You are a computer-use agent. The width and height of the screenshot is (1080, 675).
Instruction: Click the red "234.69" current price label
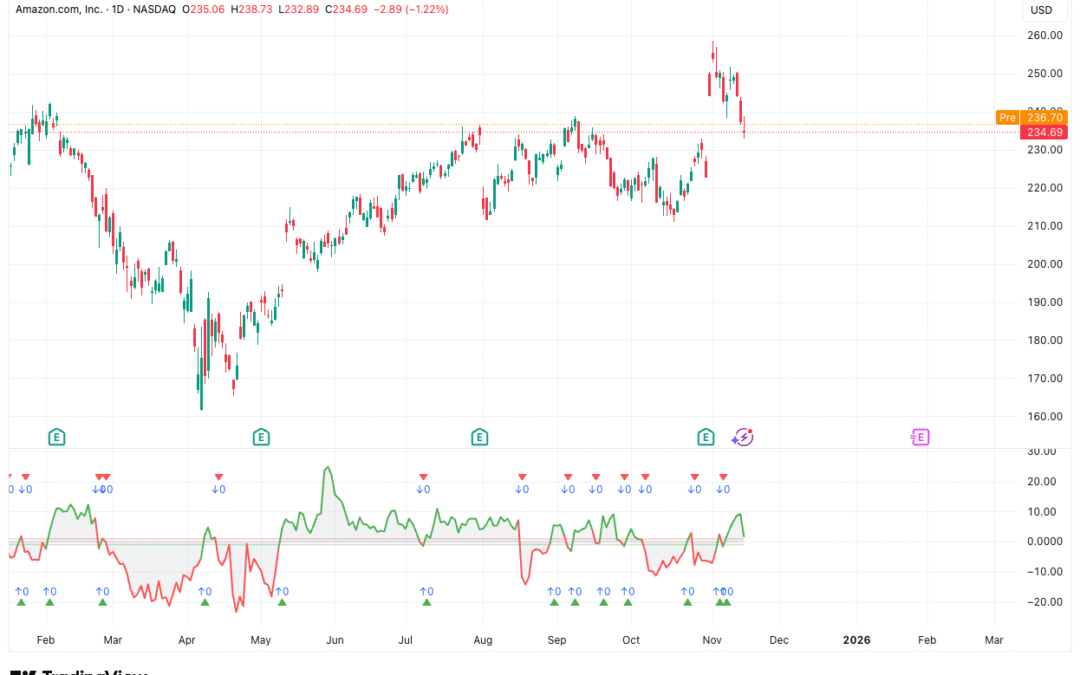point(1044,131)
